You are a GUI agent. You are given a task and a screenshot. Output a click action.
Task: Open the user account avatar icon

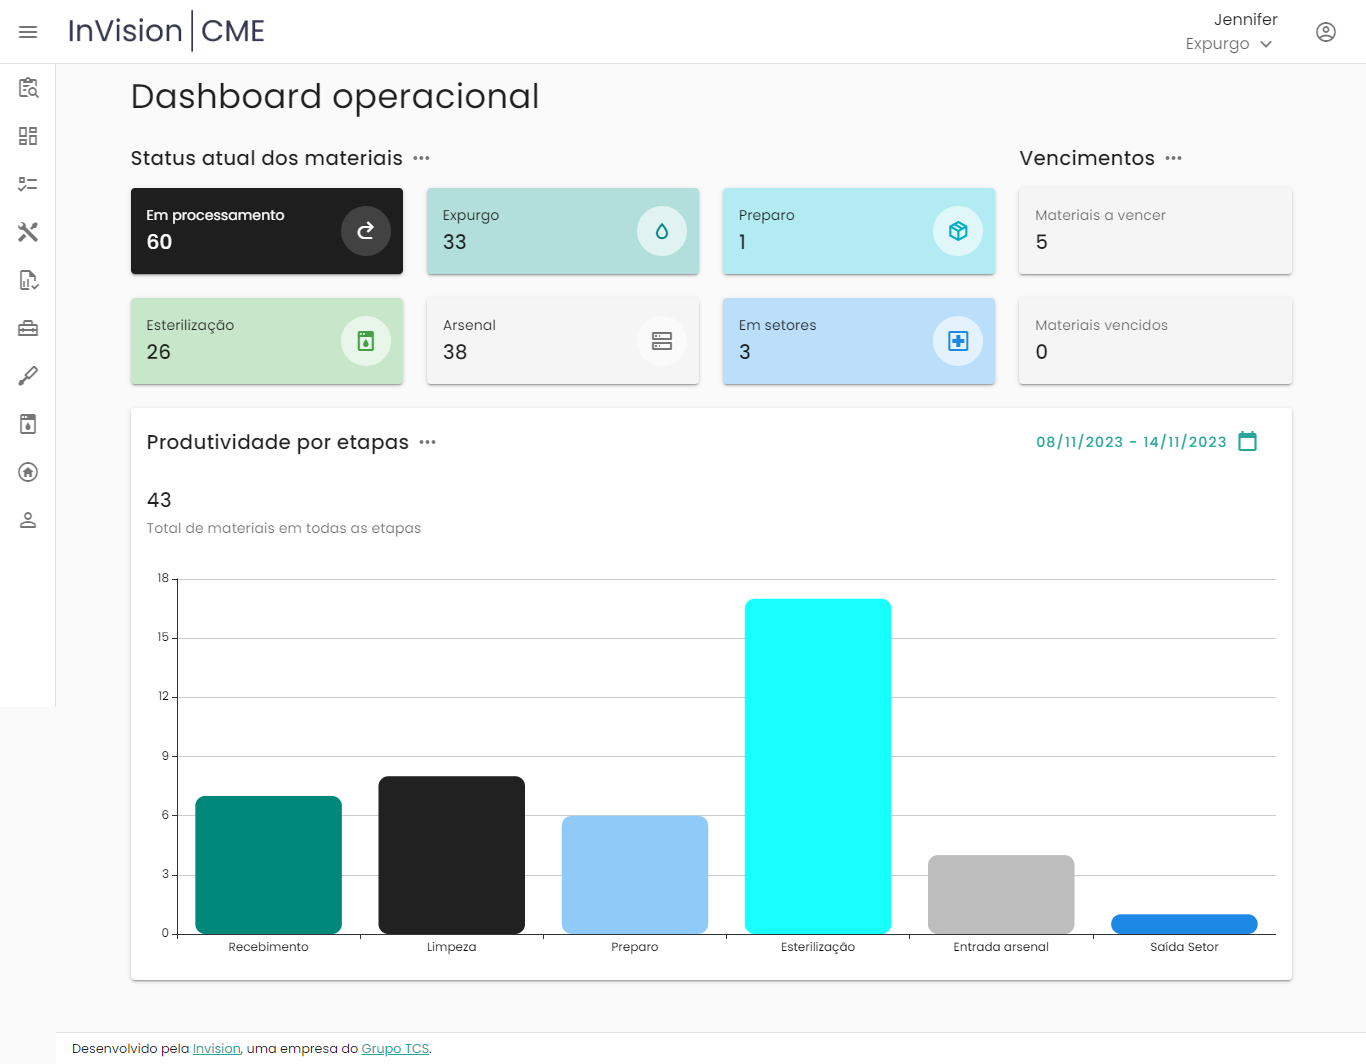coord(1325,32)
